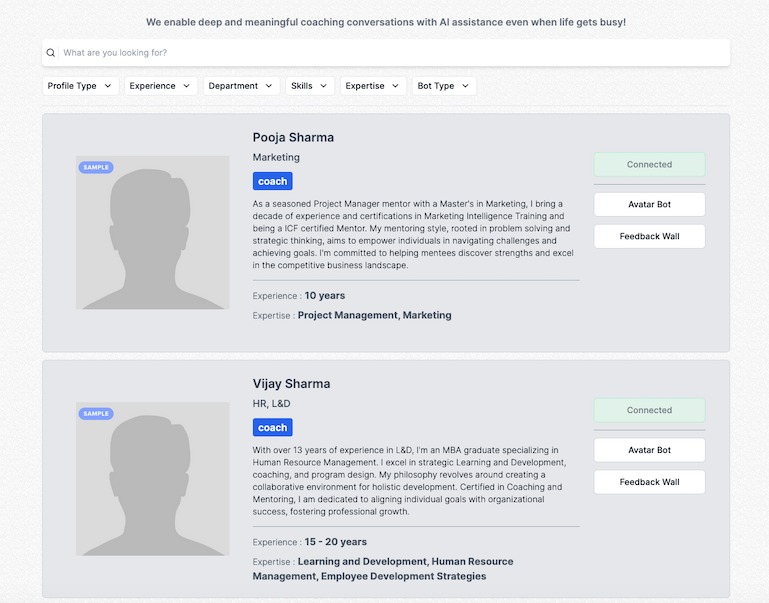Click Vijay Sharma's profile avatar image
769x603 pixels.
click(152, 479)
